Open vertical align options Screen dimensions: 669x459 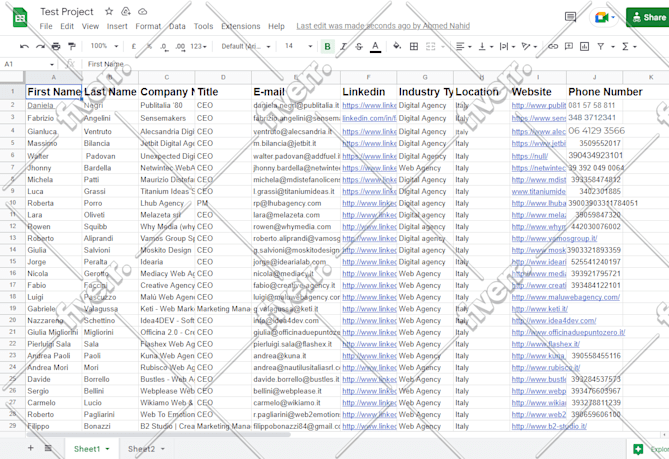486,46
